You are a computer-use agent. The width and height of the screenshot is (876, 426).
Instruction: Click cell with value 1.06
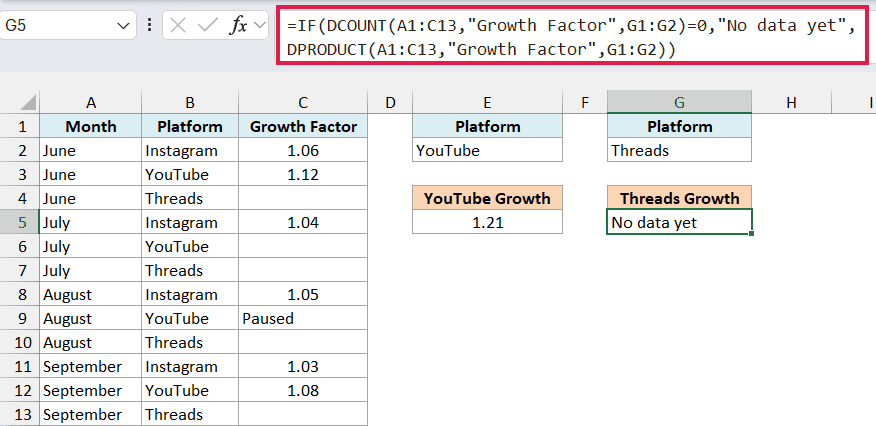(303, 151)
